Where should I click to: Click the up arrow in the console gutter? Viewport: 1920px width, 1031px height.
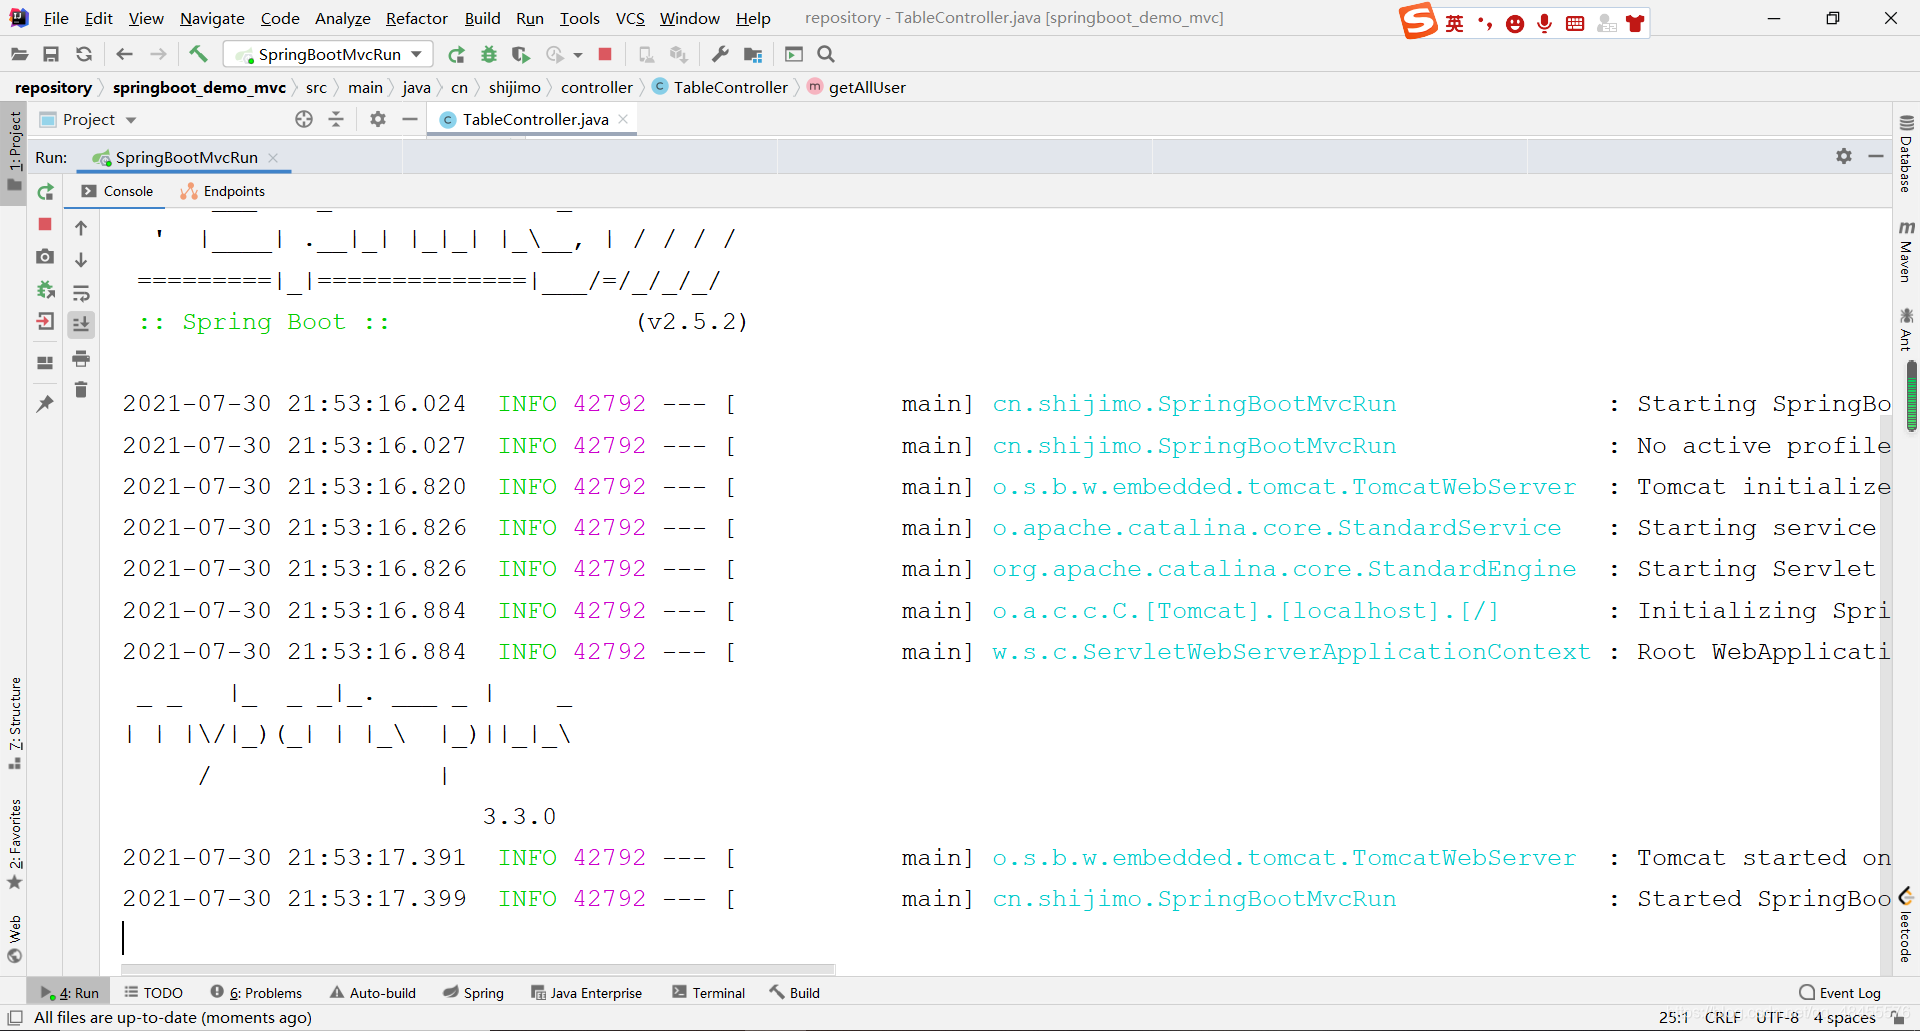pyautogui.click(x=81, y=228)
